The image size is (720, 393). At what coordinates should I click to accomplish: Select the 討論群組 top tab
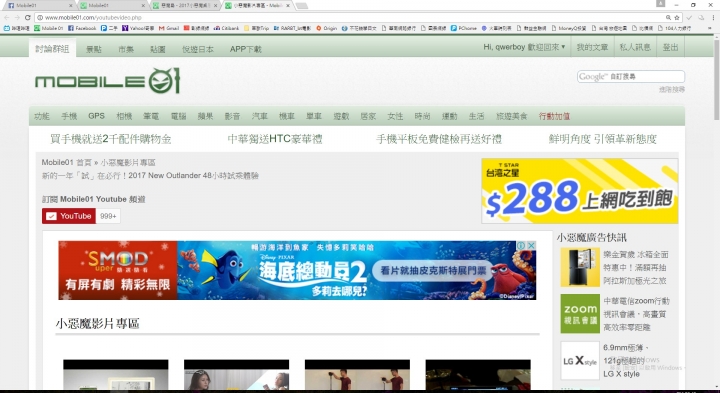coord(52,49)
